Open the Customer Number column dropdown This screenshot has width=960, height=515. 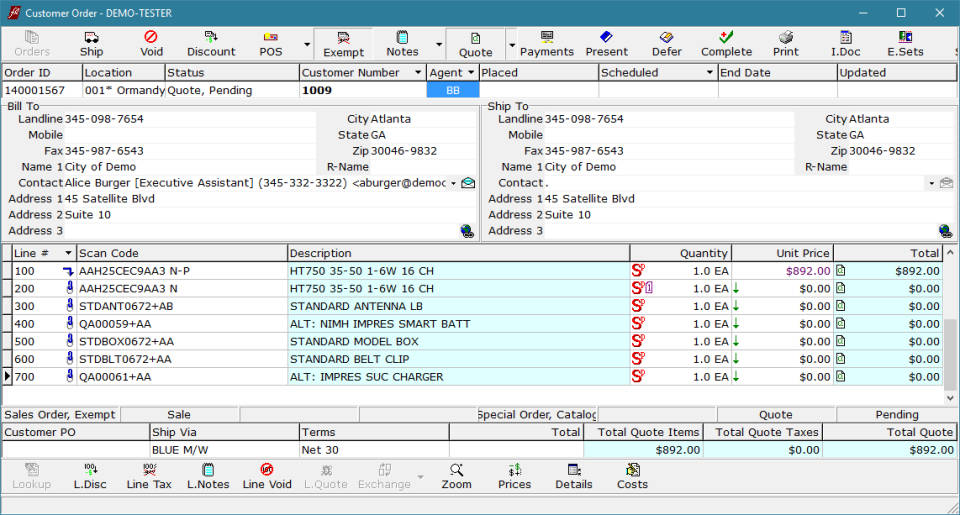418,73
